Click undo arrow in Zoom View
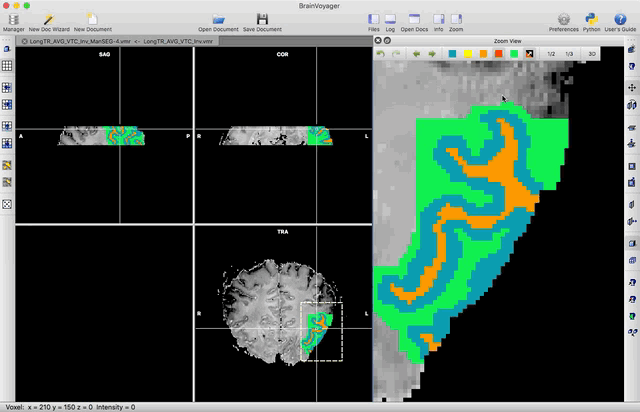 (381, 53)
